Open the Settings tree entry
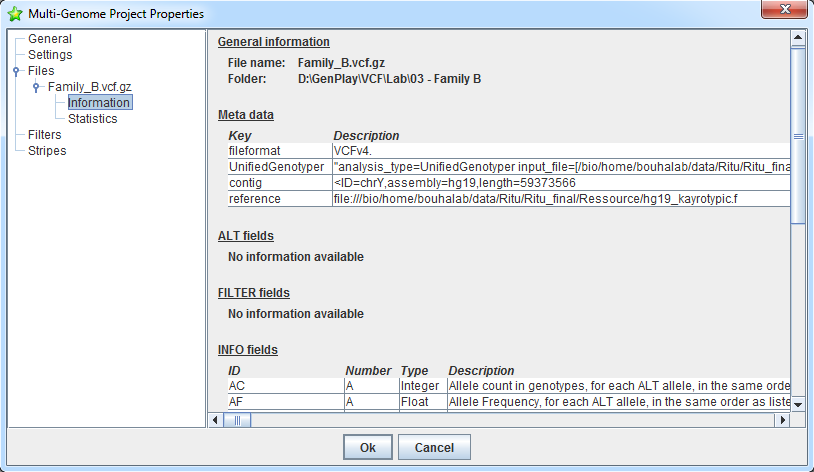The height and width of the screenshot is (472, 814). pos(50,55)
